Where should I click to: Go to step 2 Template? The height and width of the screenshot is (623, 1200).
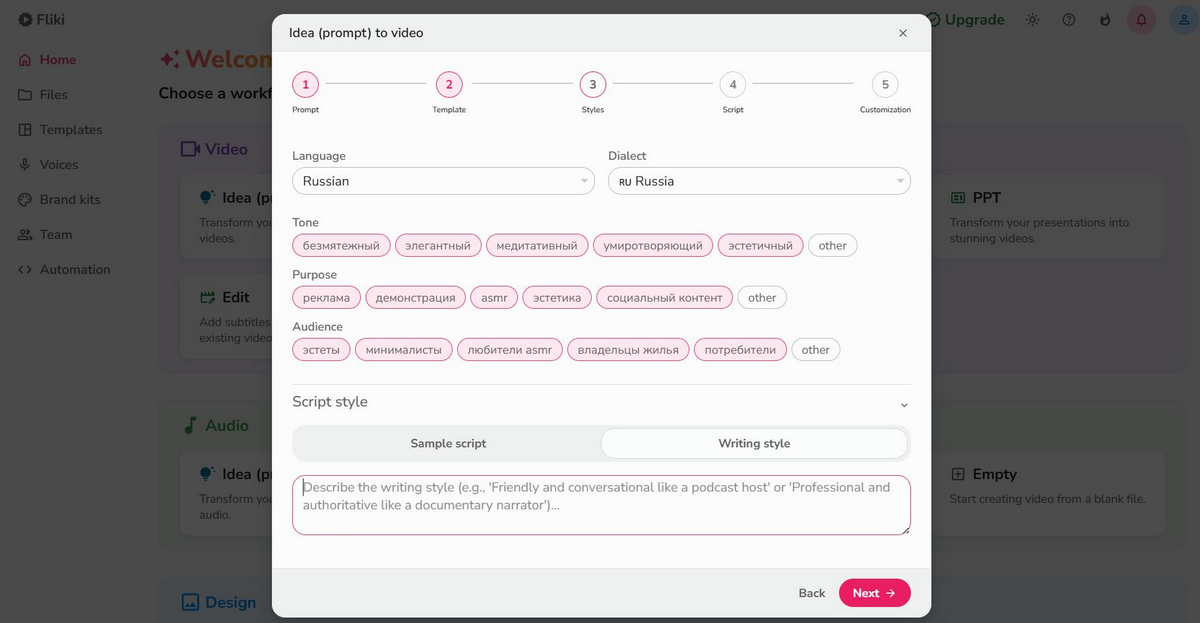point(449,85)
